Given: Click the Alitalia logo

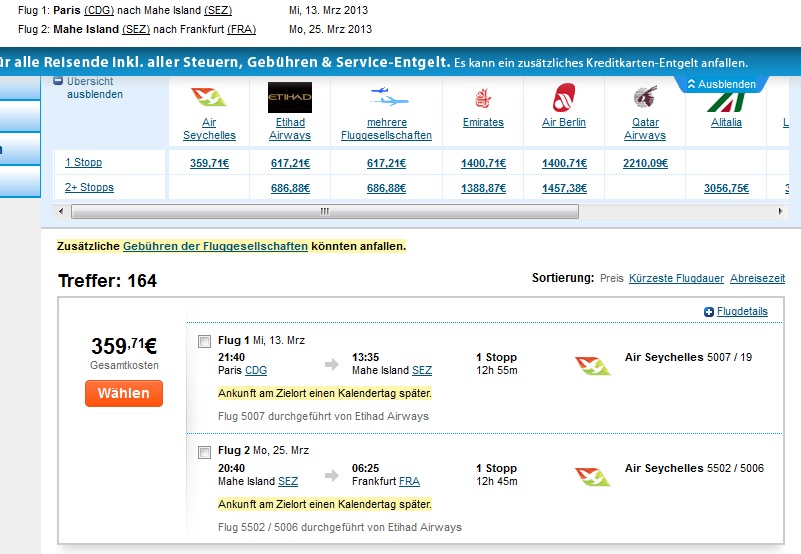Looking at the screenshot, I should (x=726, y=102).
